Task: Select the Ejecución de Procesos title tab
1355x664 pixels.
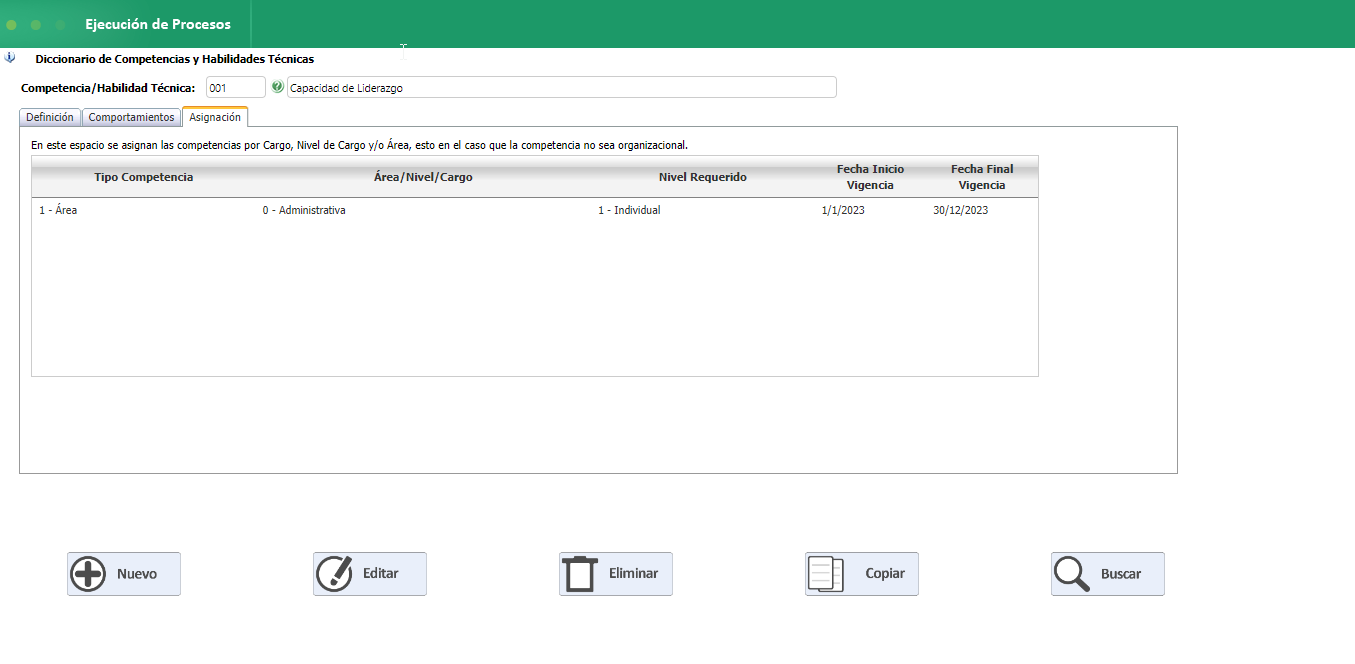Action: (157, 24)
